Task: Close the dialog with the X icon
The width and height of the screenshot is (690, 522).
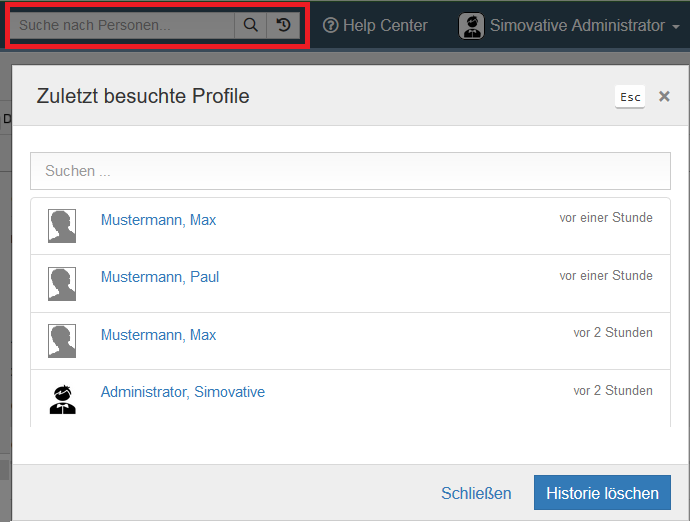Action: click(x=664, y=96)
